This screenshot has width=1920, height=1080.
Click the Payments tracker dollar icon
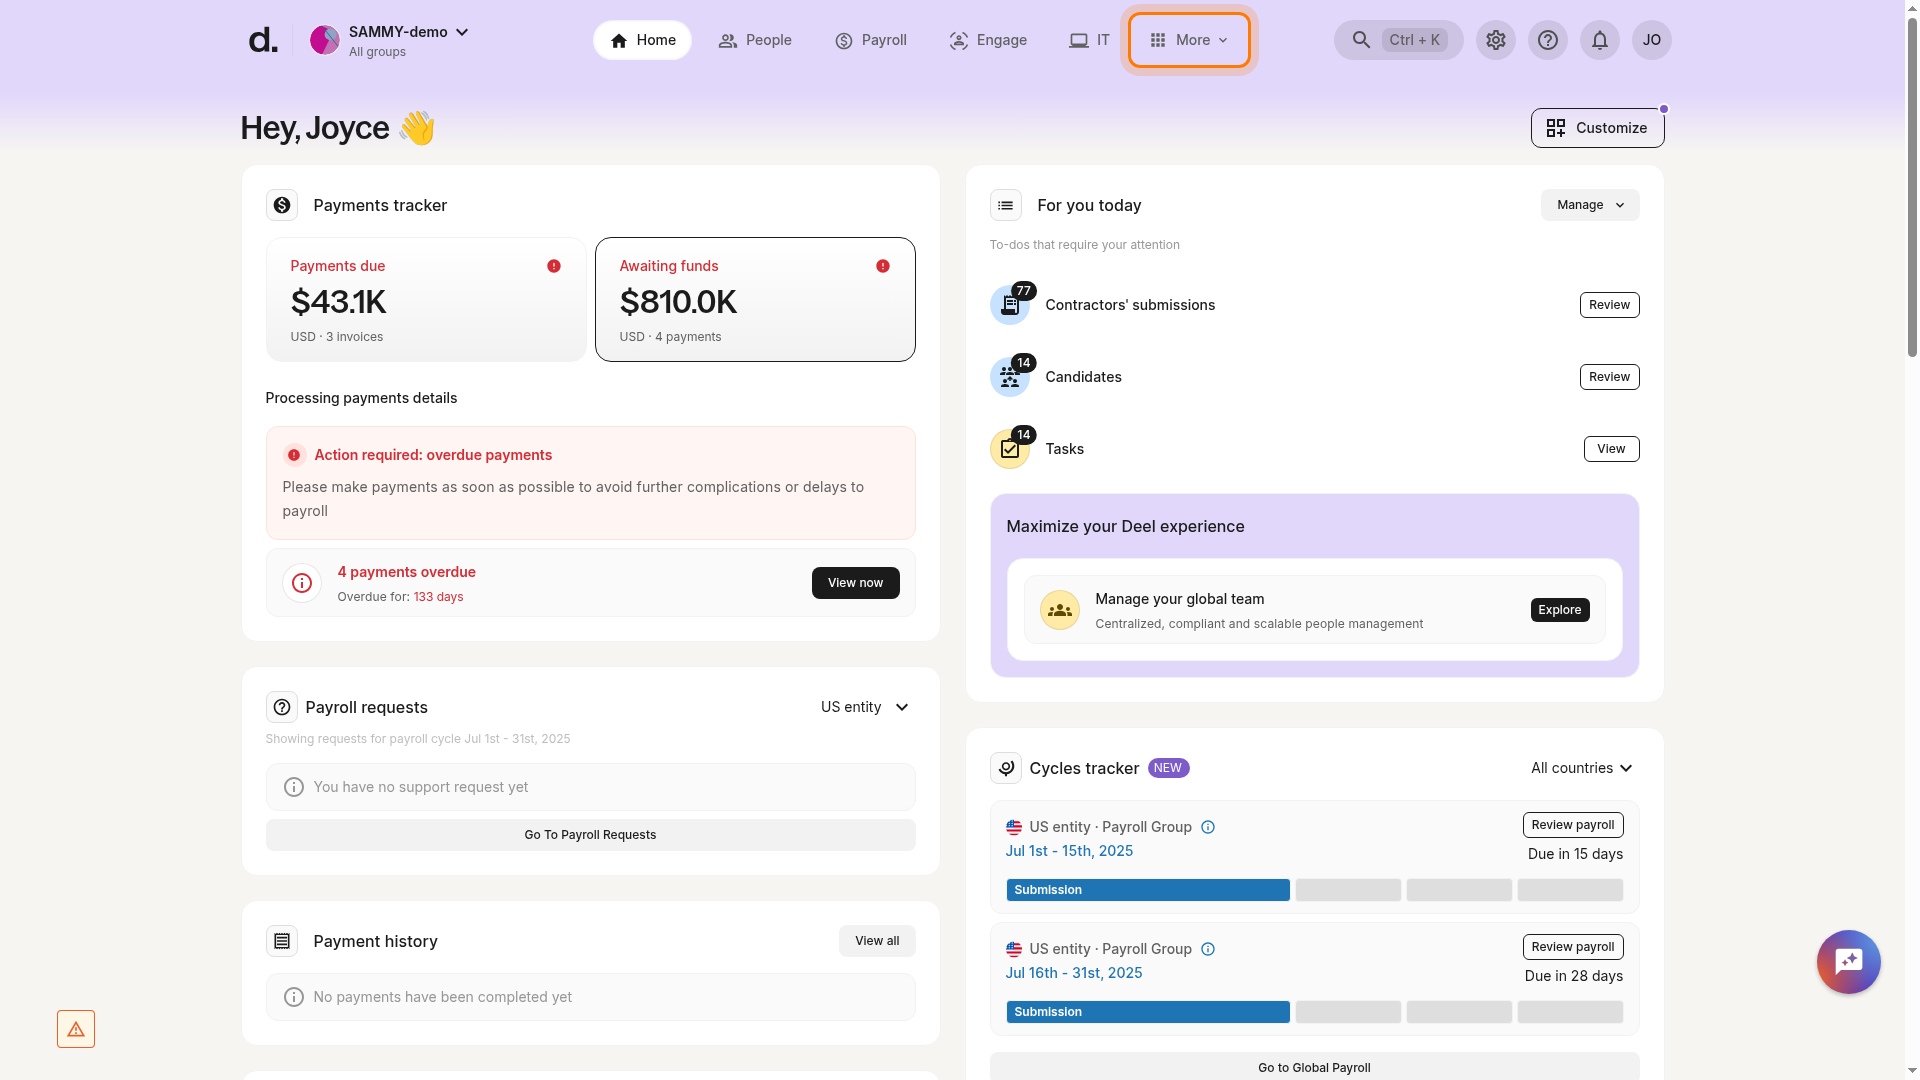point(282,205)
